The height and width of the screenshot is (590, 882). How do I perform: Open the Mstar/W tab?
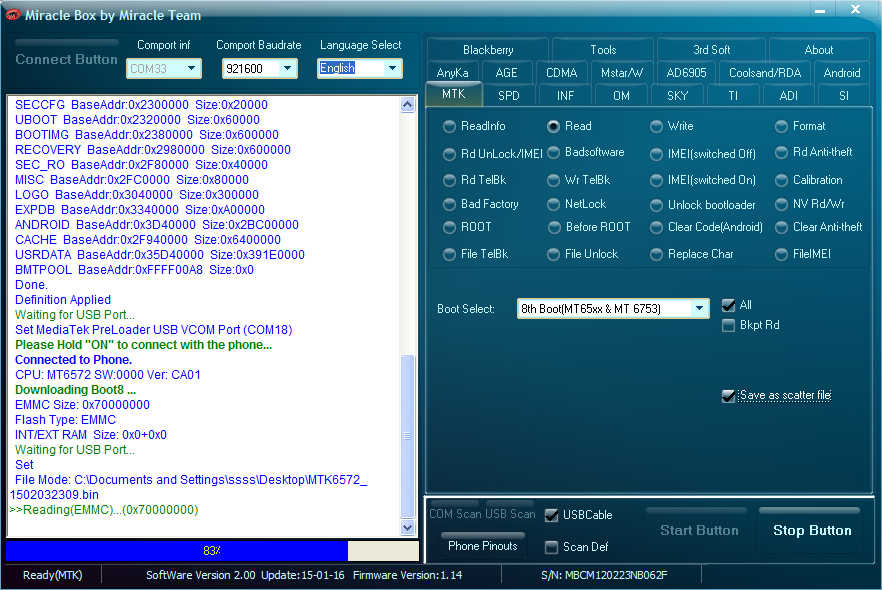pos(622,73)
